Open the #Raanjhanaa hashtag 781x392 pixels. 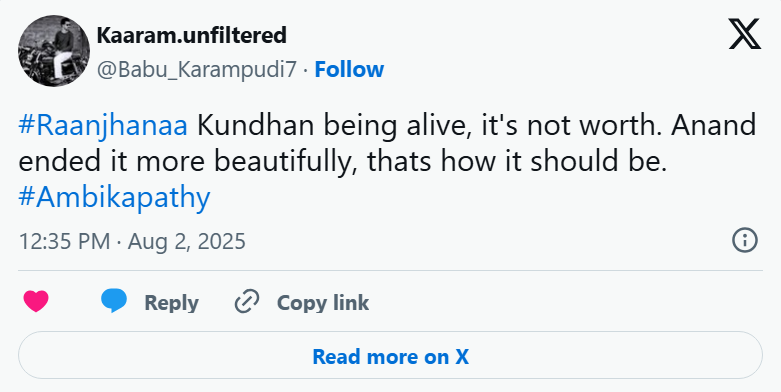click(x=103, y=127)
